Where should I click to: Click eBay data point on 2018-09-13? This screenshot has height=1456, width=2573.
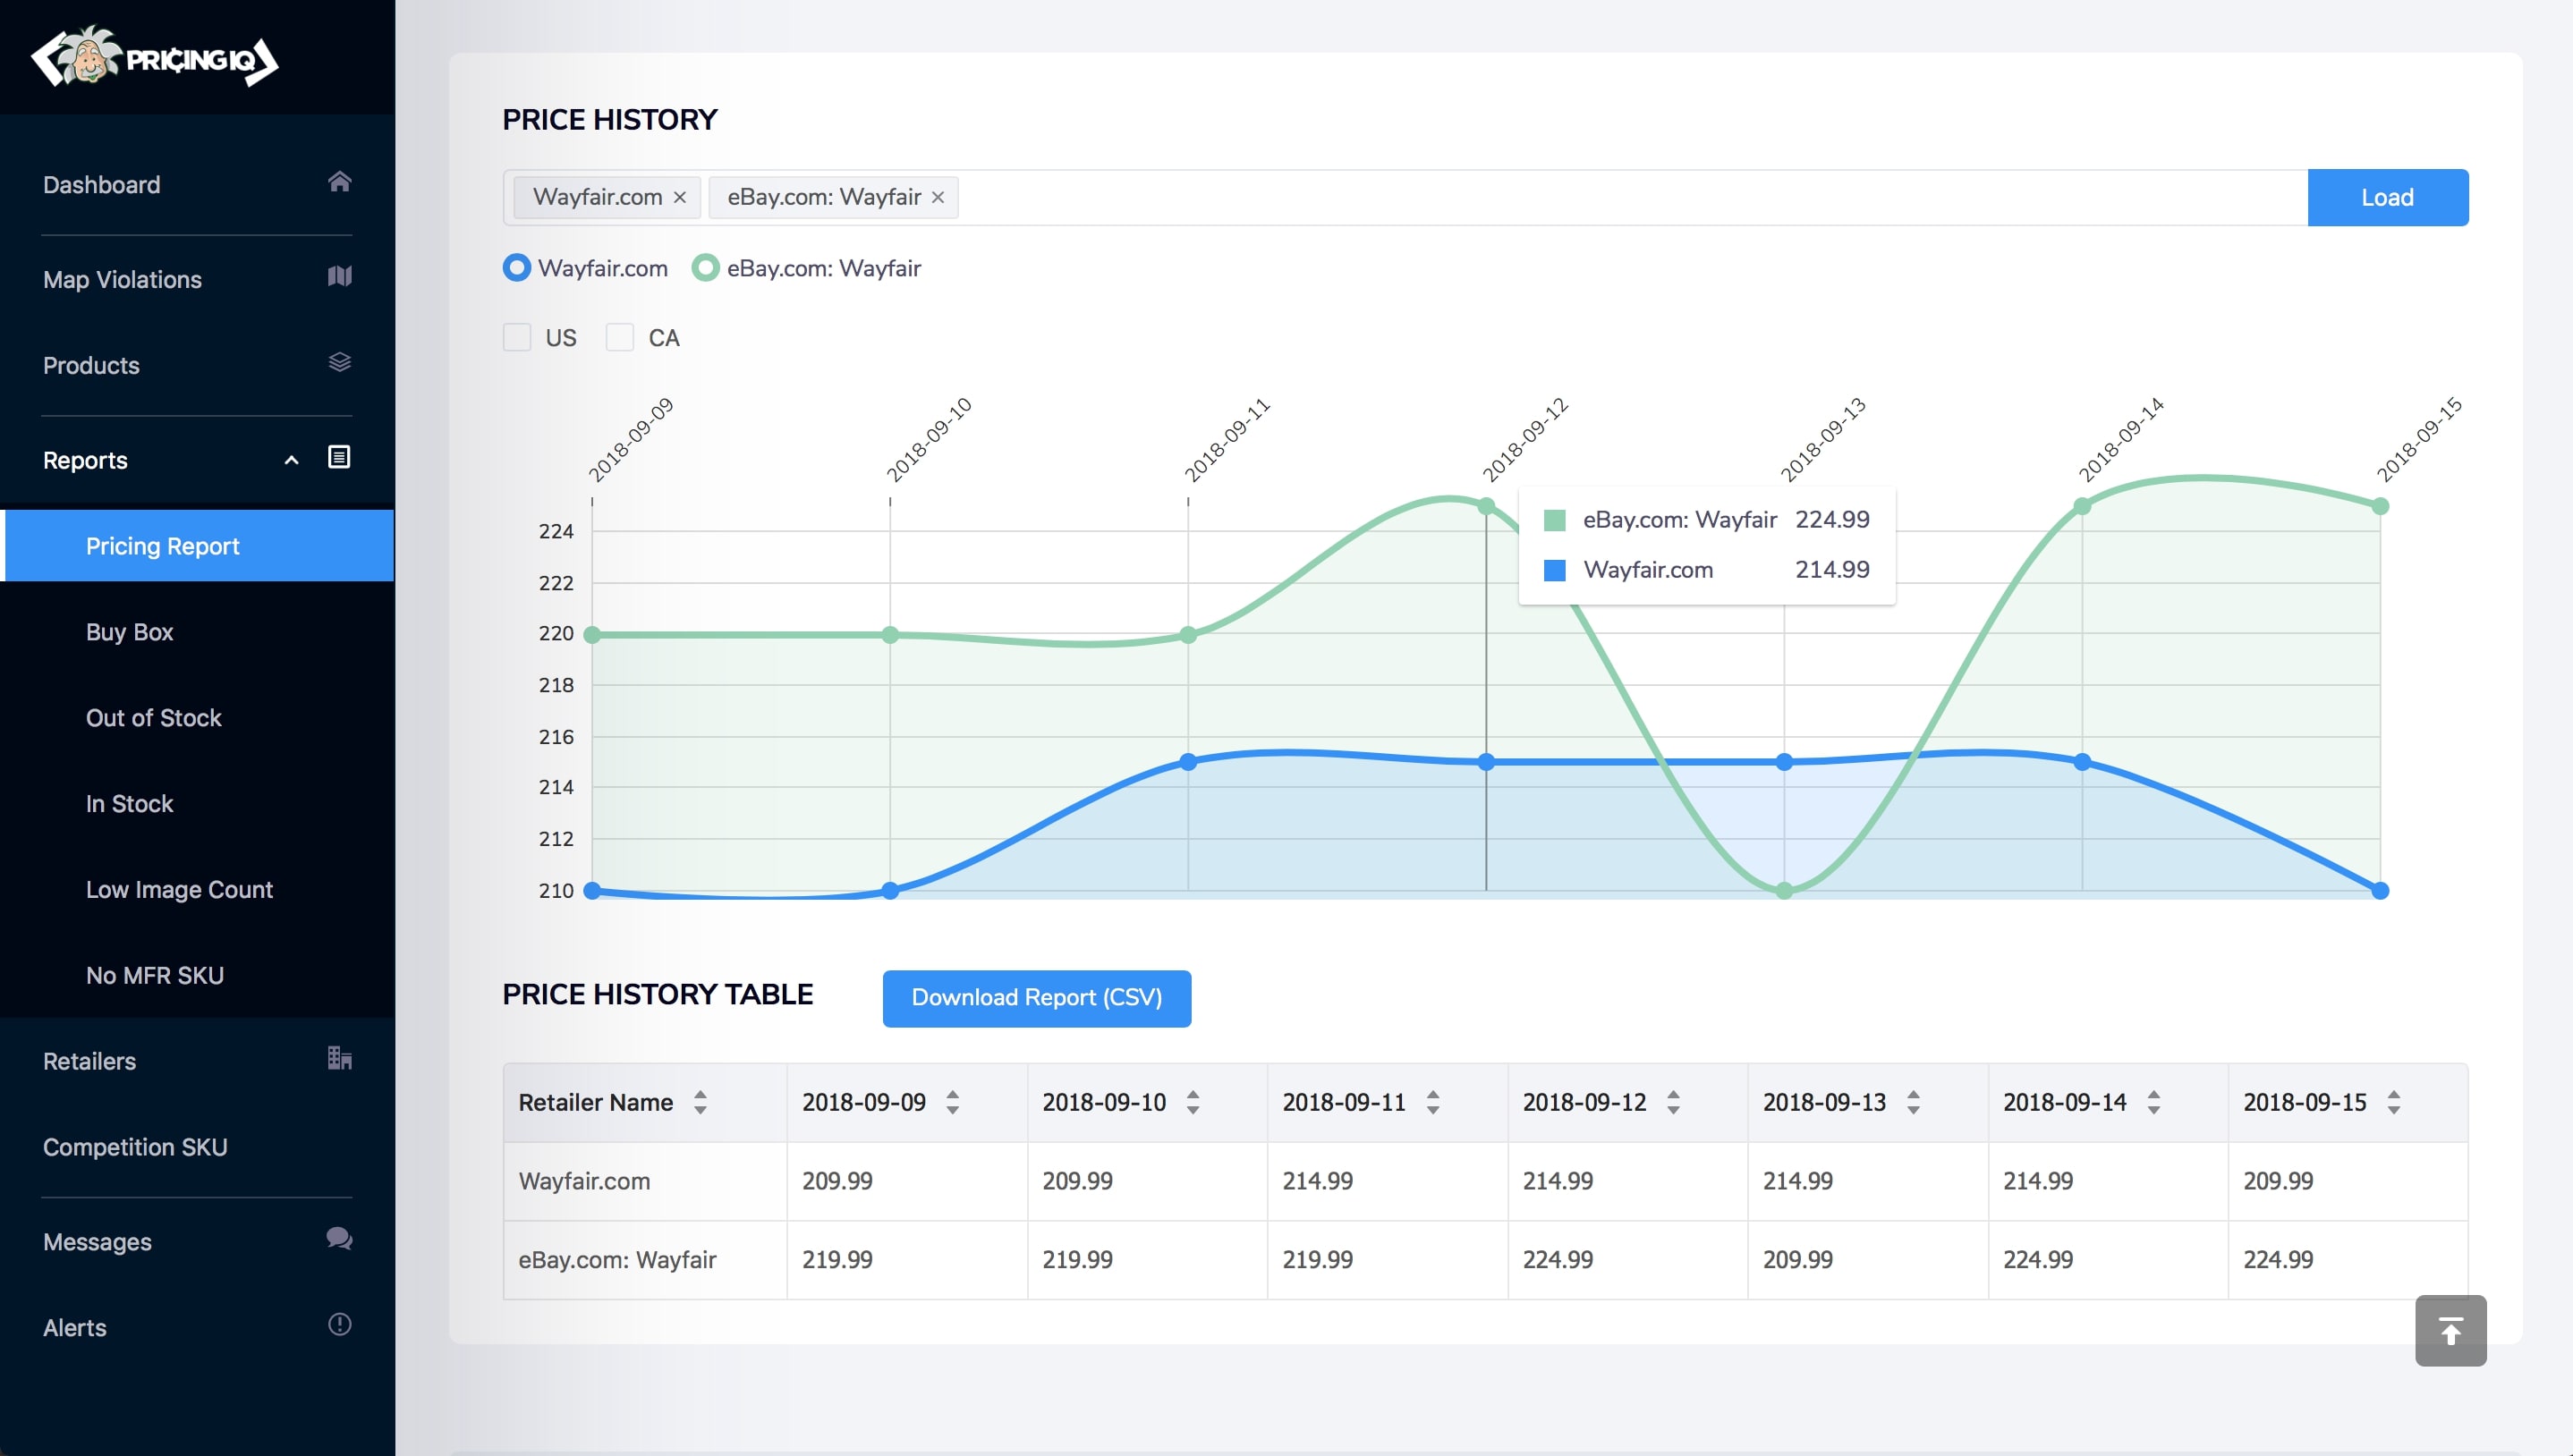1784,890
